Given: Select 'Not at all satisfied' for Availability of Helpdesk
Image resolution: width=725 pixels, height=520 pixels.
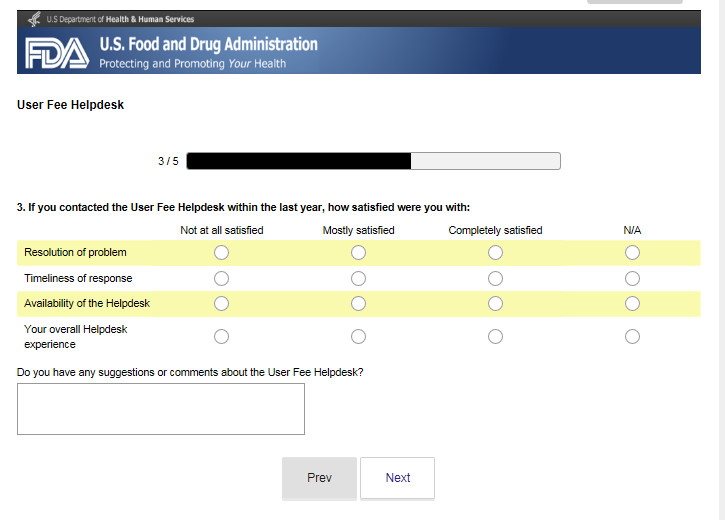Looking at the screenshot, I should pyautogui.click(x=222, y=303).
